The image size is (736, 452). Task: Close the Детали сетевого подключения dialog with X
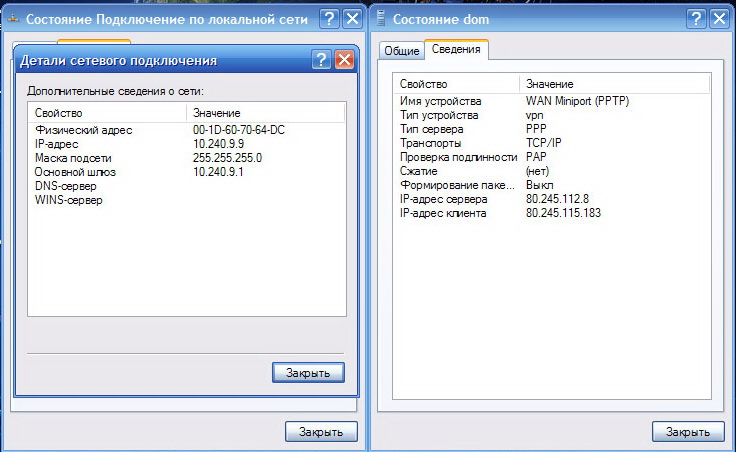click(344, 61)
